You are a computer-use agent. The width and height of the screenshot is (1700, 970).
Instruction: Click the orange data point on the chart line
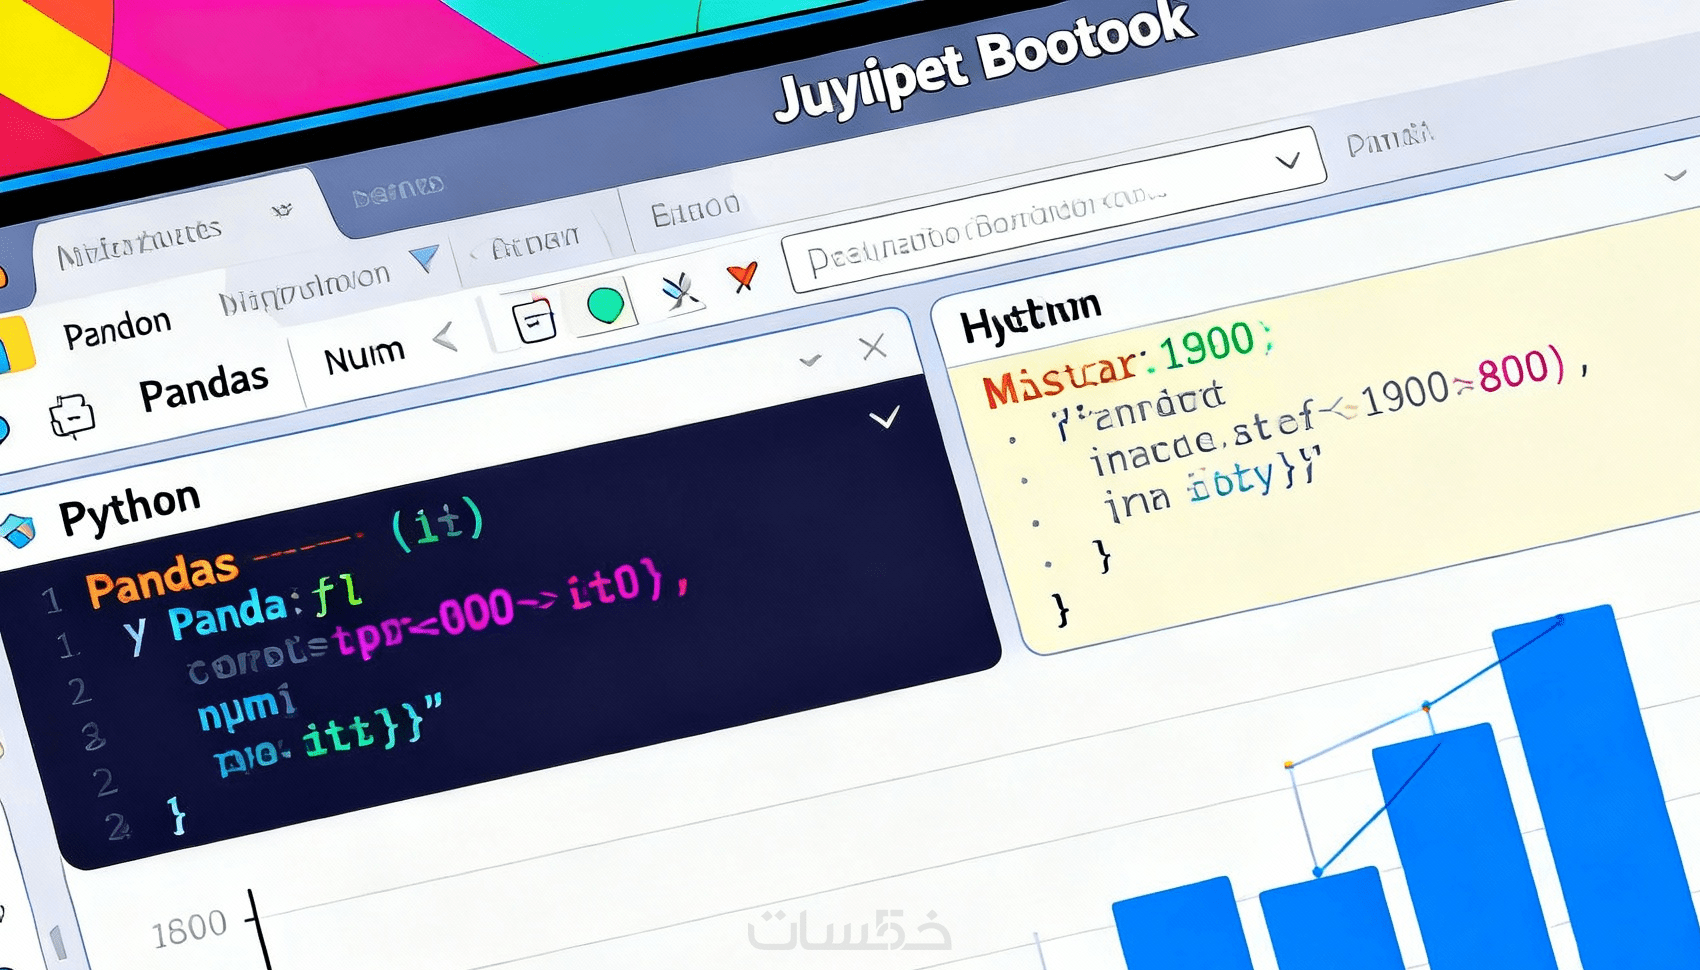1289,765
